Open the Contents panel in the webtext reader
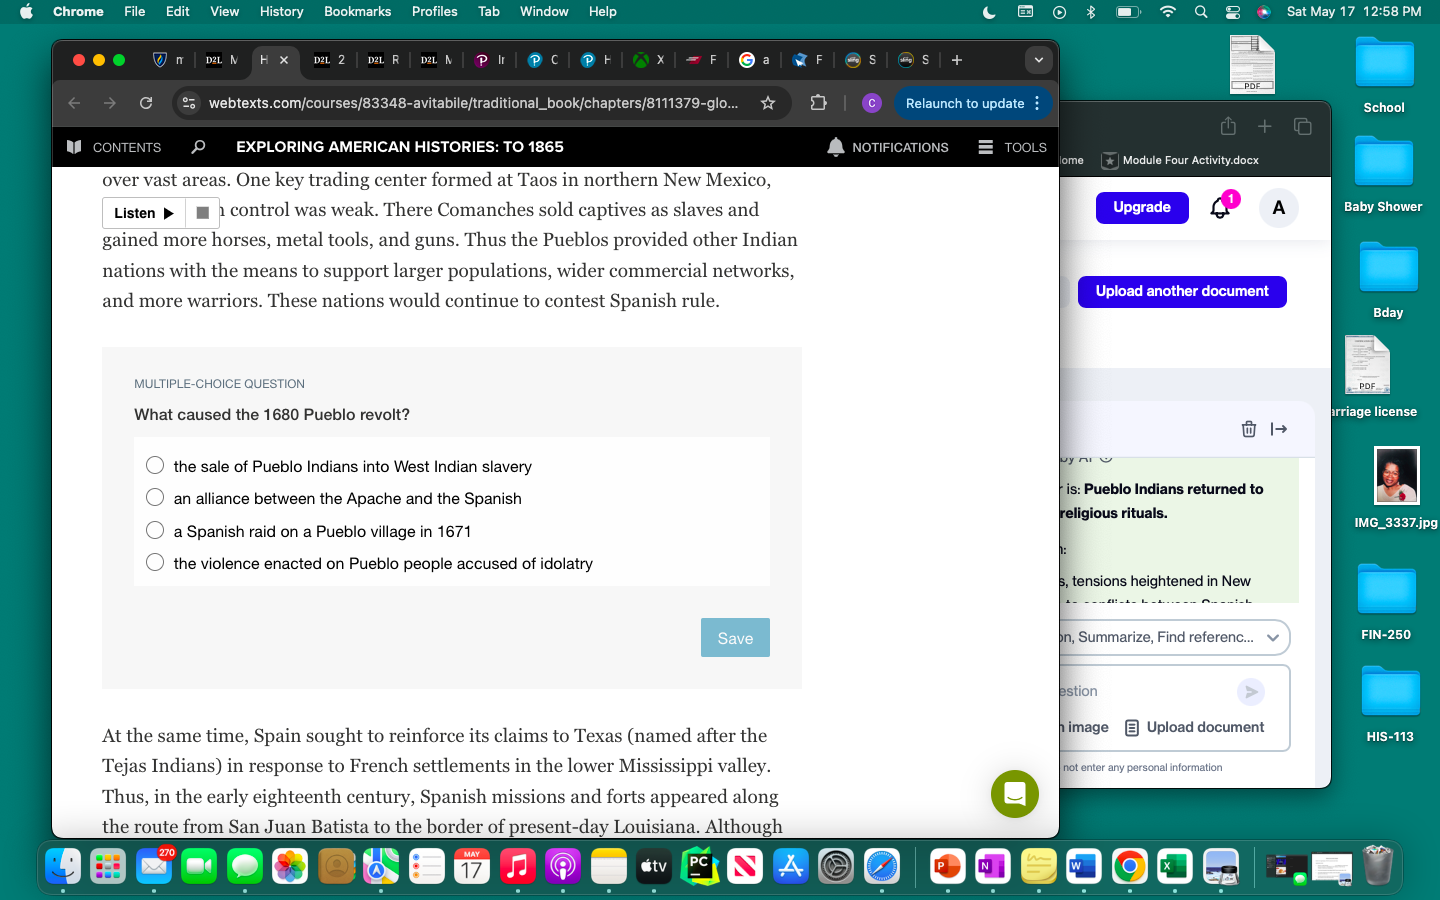1440x900 pixels. click(113, 147)
